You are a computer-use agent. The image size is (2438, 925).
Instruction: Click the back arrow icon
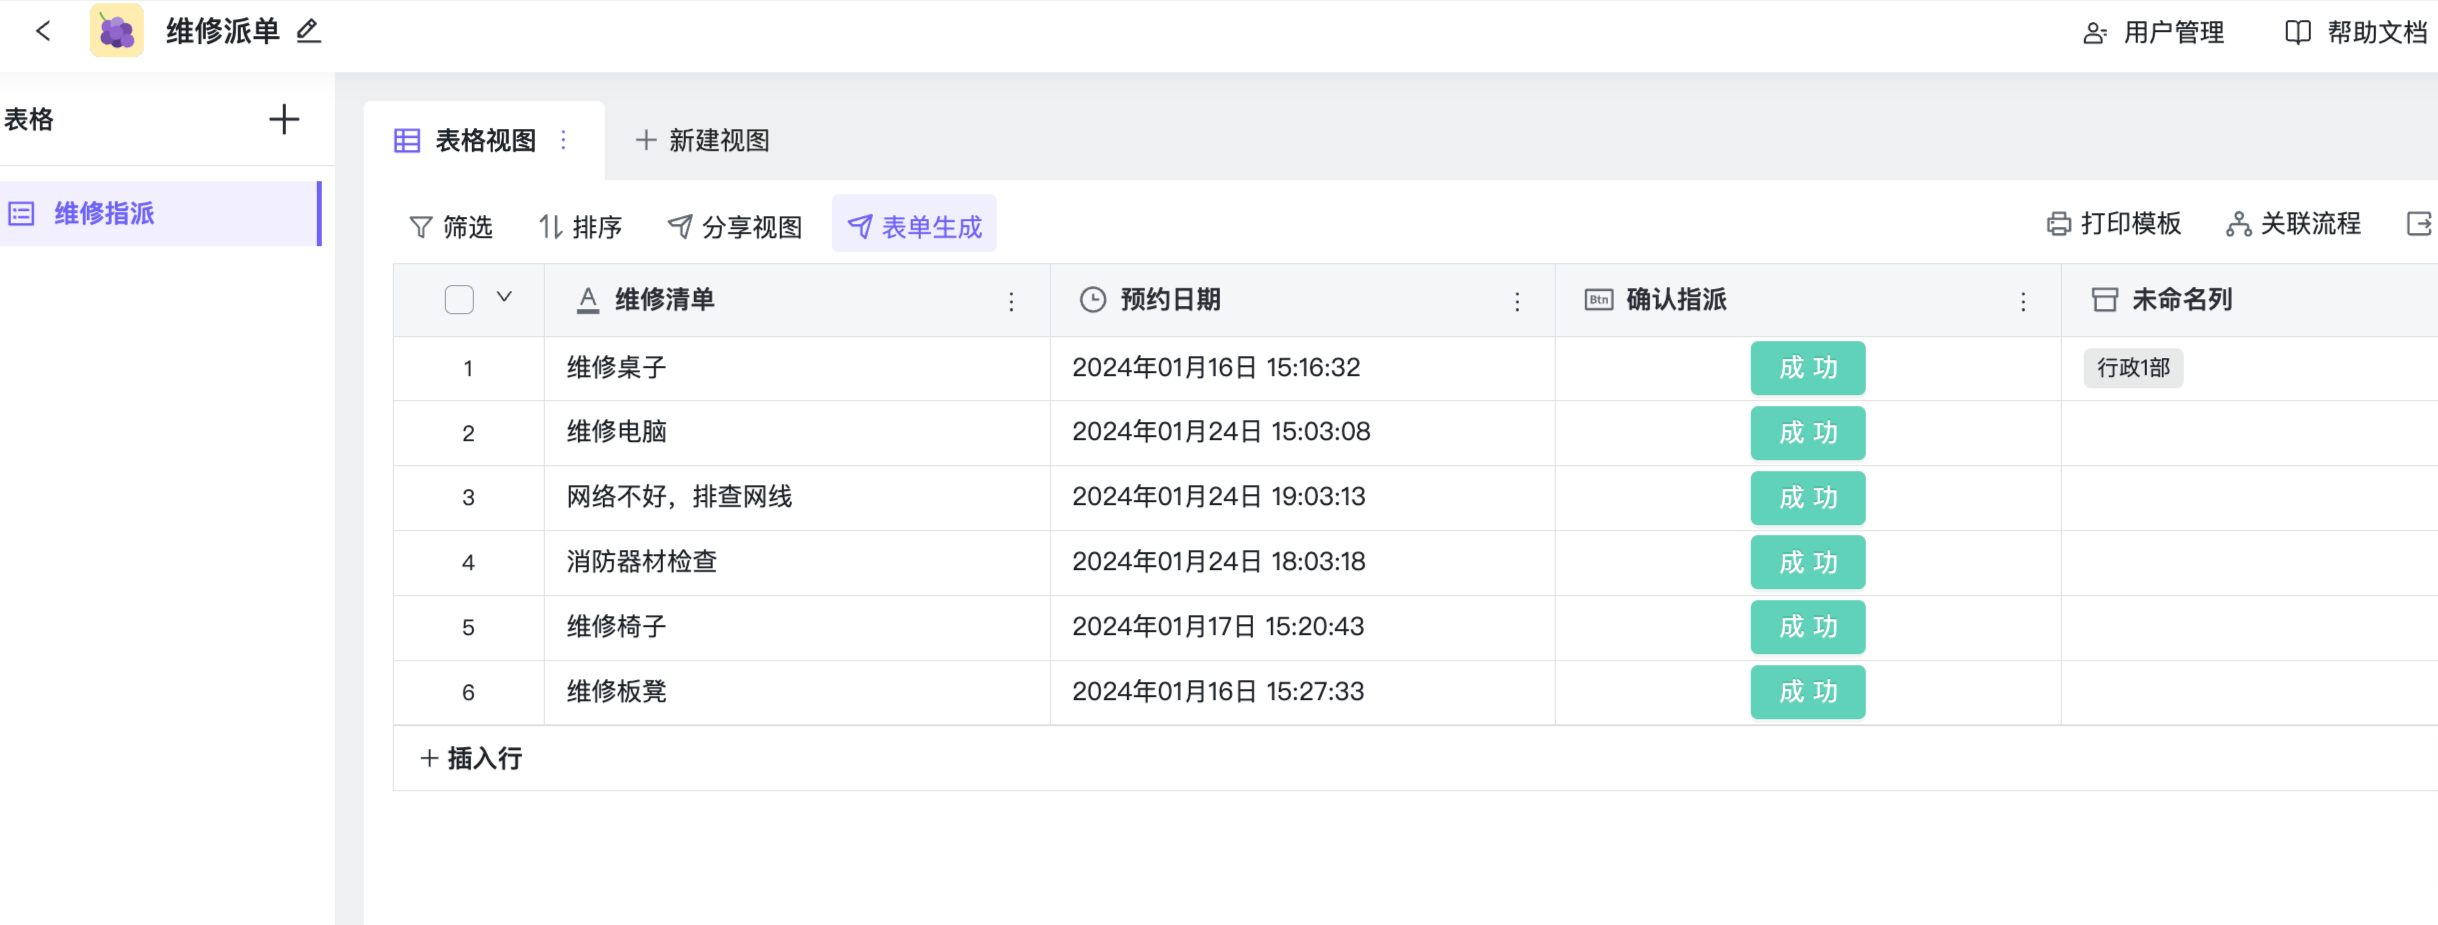(43, 31)
